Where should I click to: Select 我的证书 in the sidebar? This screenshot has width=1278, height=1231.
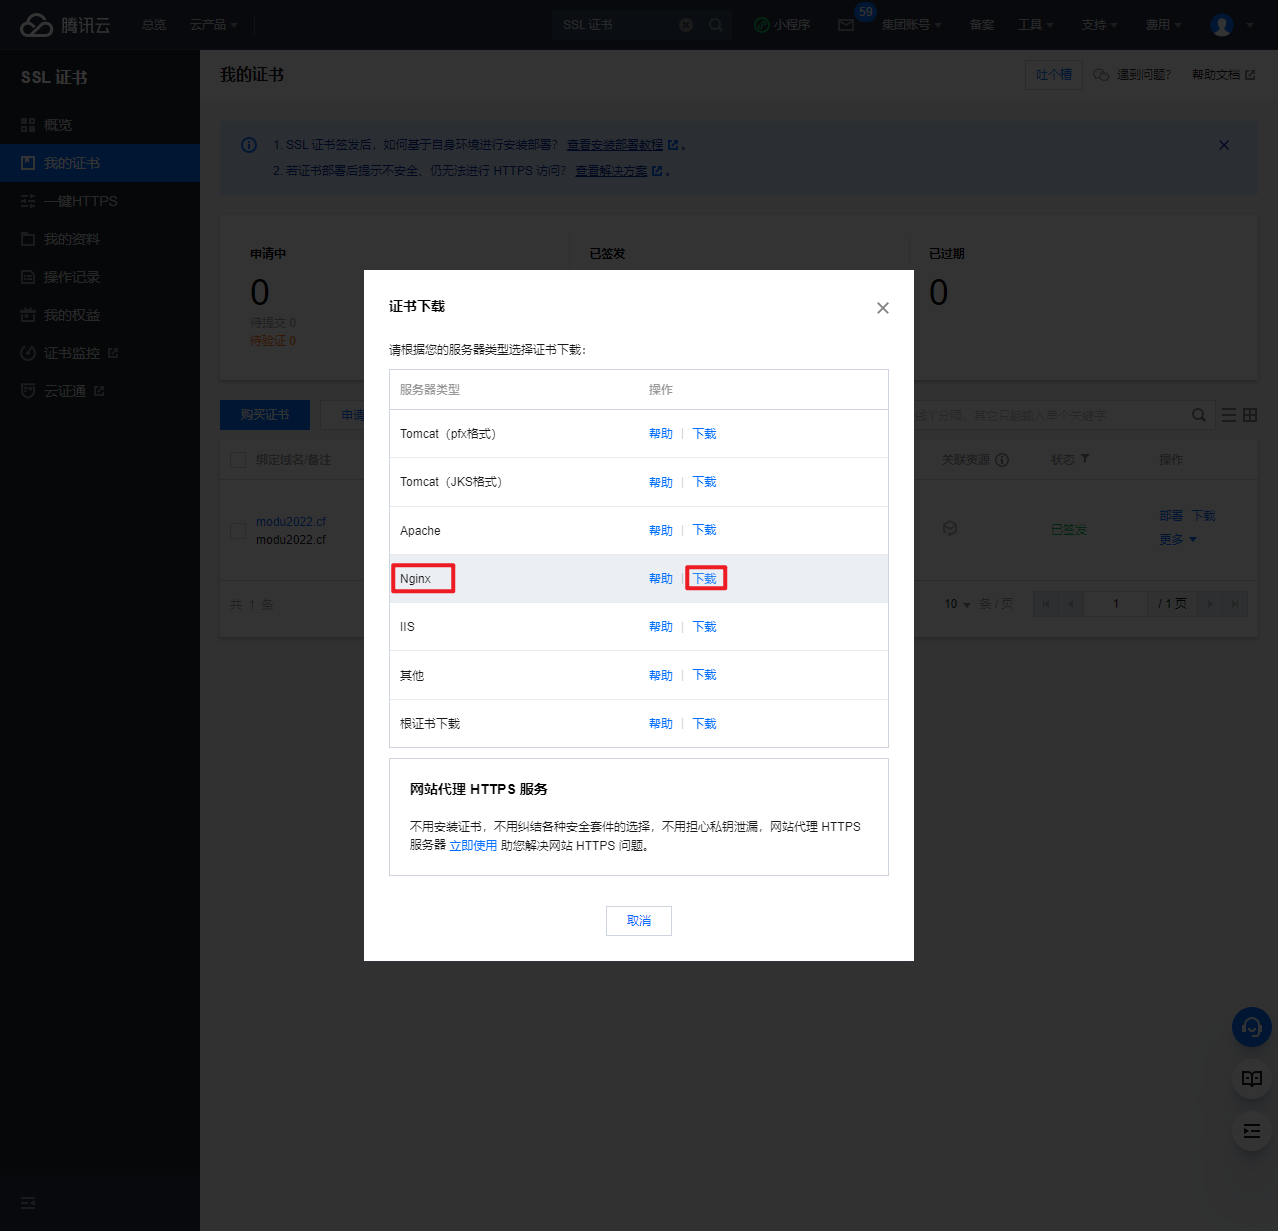tap(100, 163)
